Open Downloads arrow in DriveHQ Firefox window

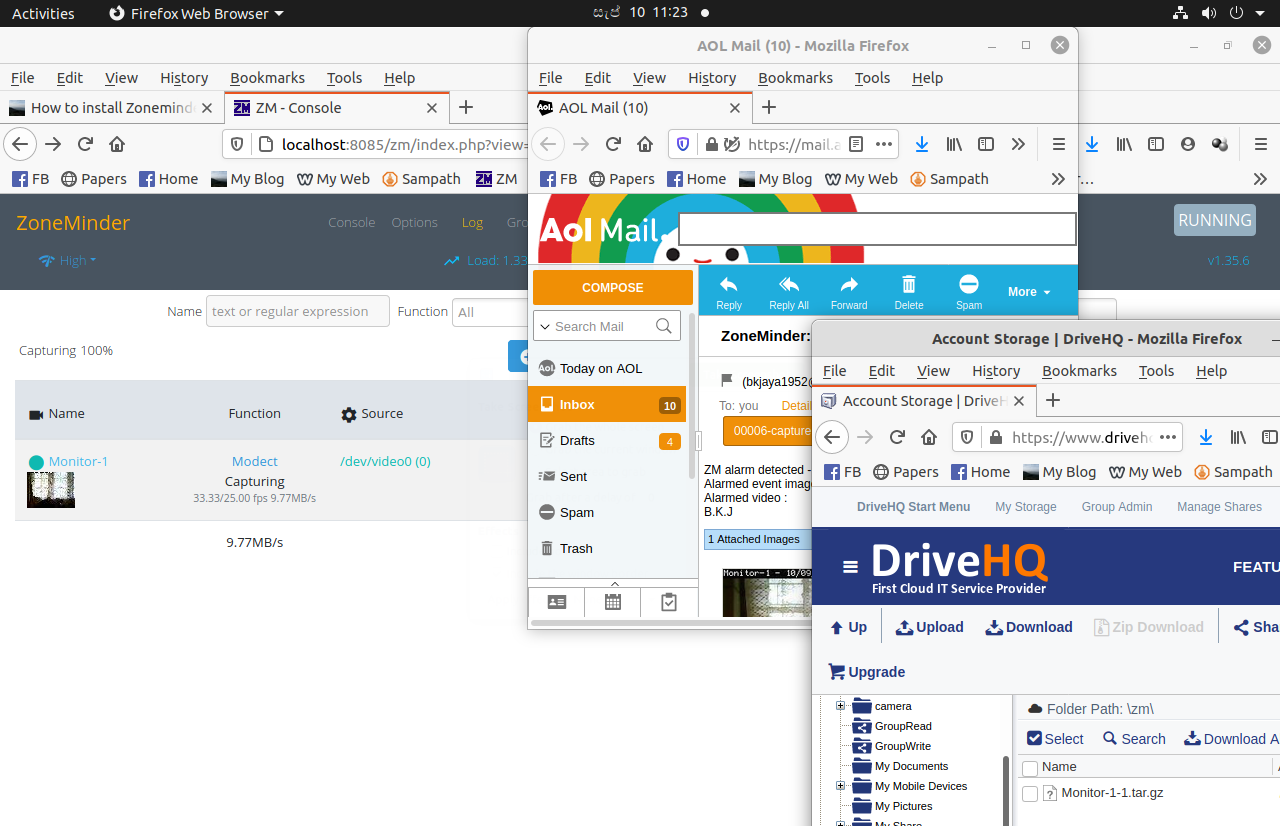point(1206,437)
